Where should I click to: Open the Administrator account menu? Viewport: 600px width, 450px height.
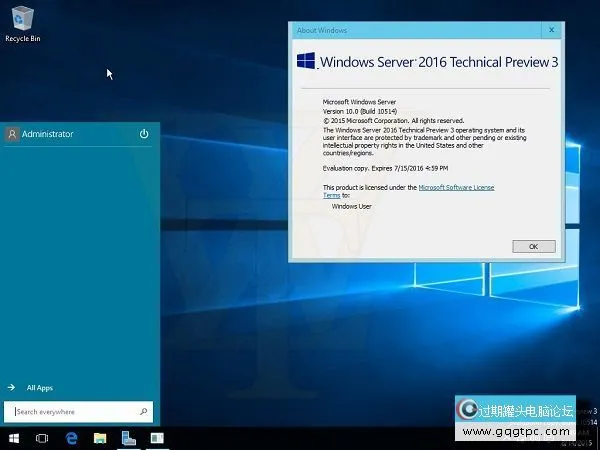(40, 134)
